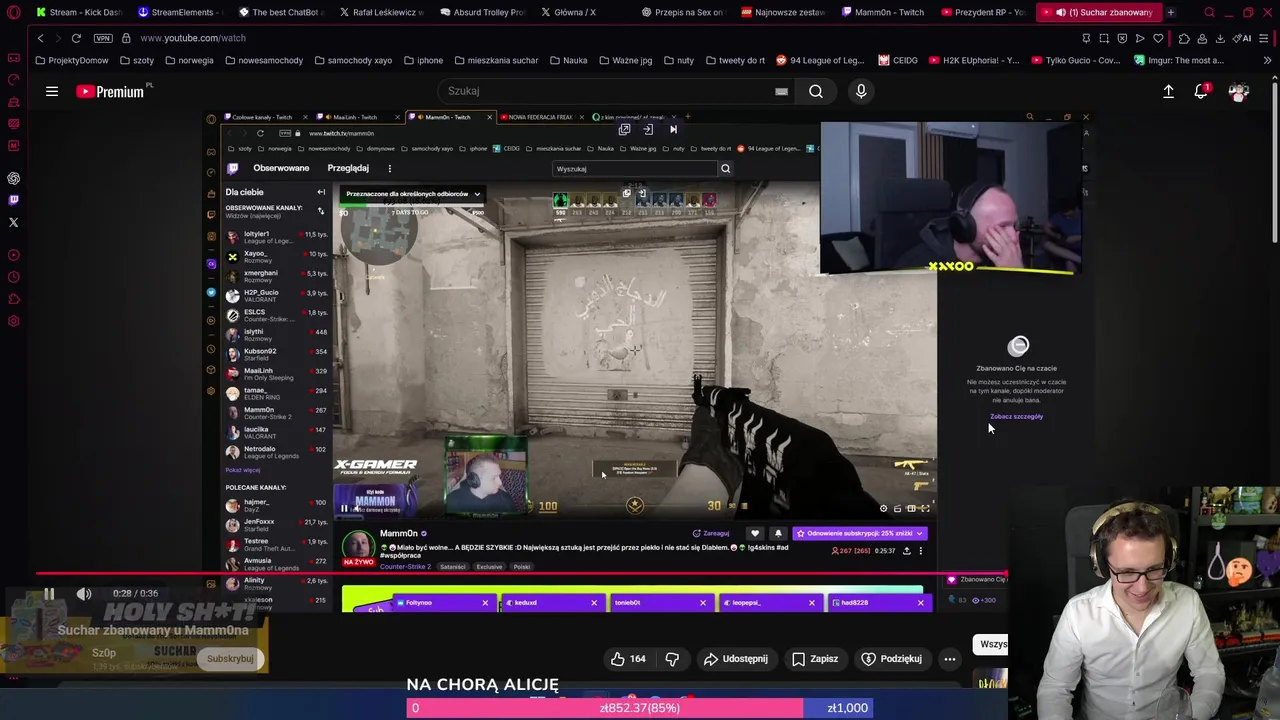Switch to Stream - Kick Dashboard tab
Image resolution: width=1280 pixels, height=720 pixels.
point(78,12)
